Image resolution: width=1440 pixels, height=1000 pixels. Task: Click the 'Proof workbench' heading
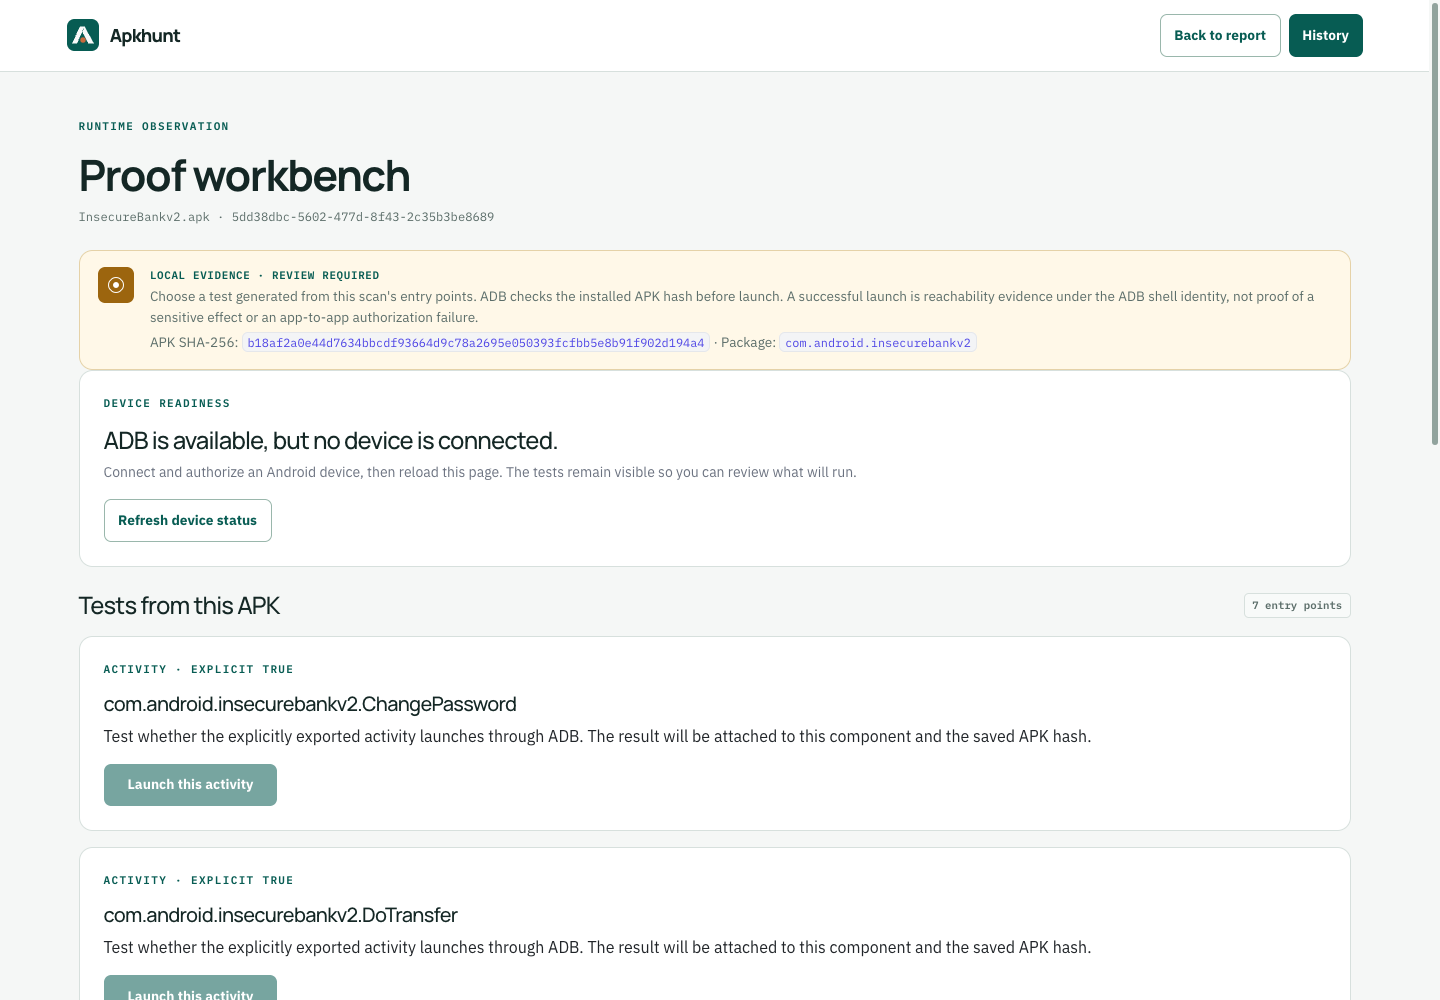tap(244, 176)
